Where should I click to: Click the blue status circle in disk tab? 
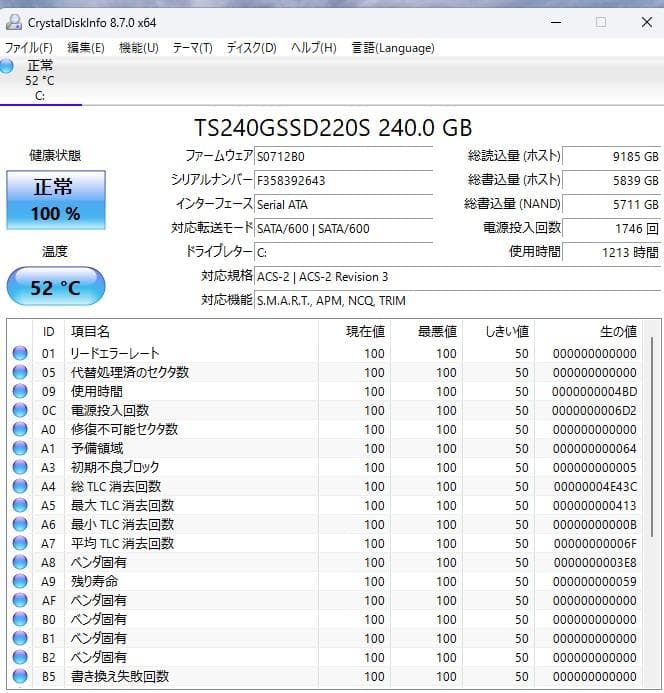(x=7, y=66)
